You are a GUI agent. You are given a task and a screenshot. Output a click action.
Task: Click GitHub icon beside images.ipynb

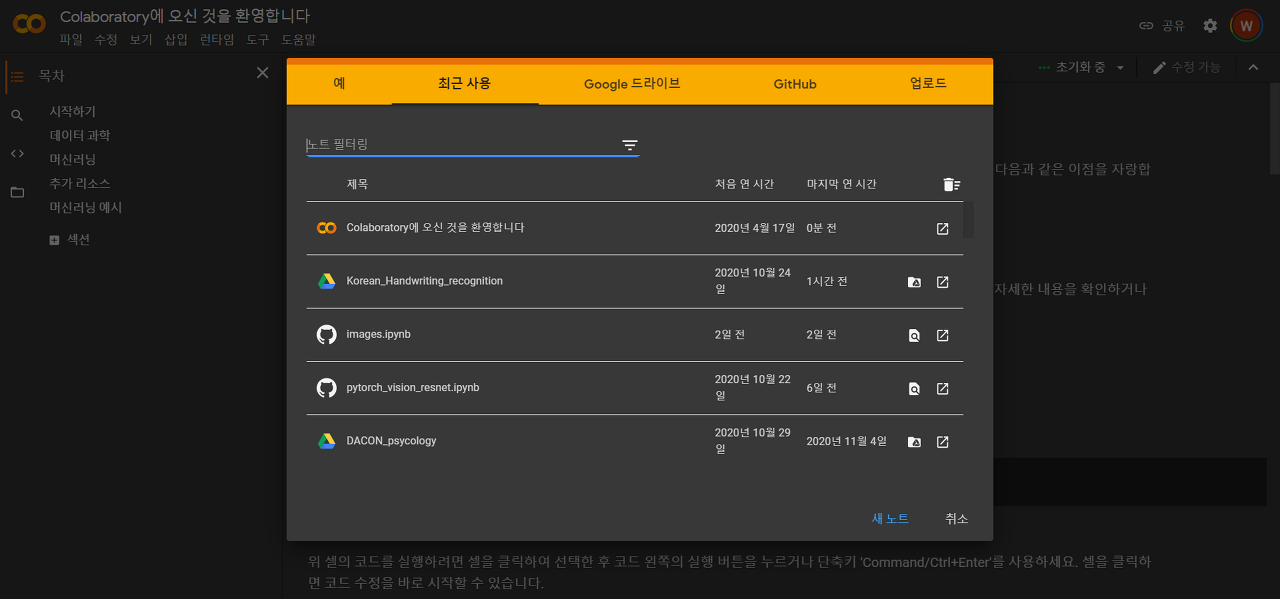[326, 334]
